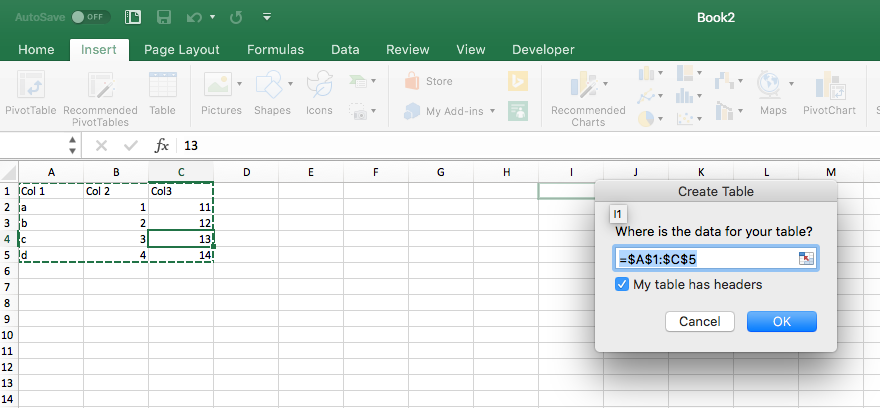
Task: Click the Table icon in the ribbon
Action: pyautogui.click(x=162, y=92)
